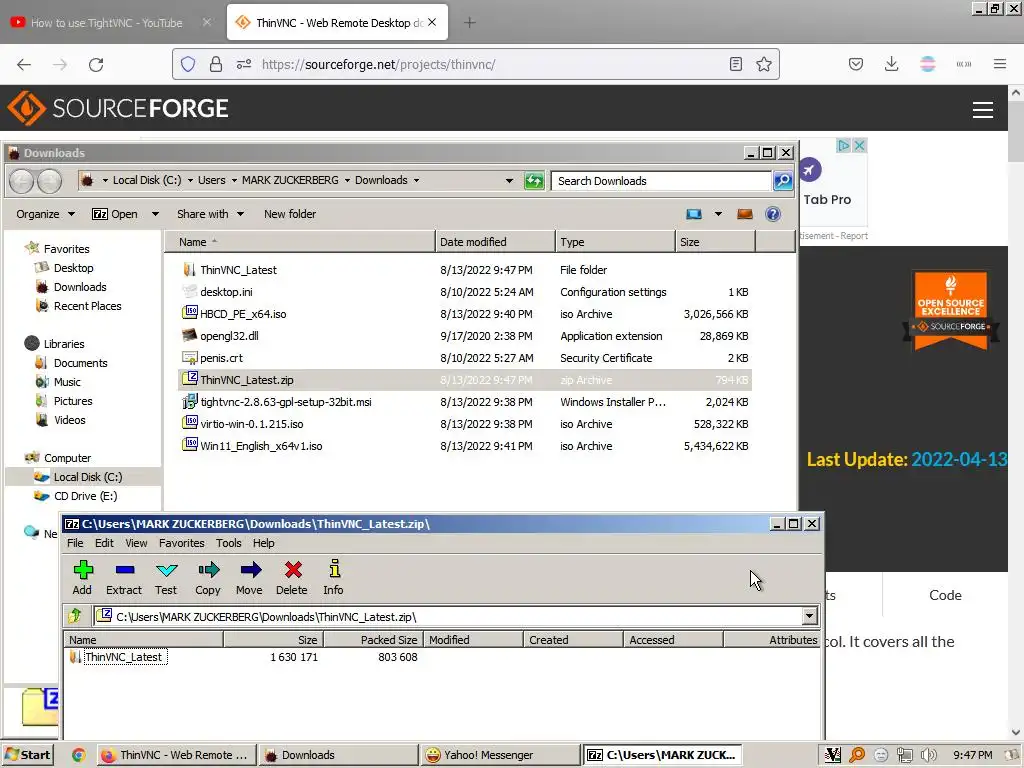Click the site padlock icon in address bar

216,64
